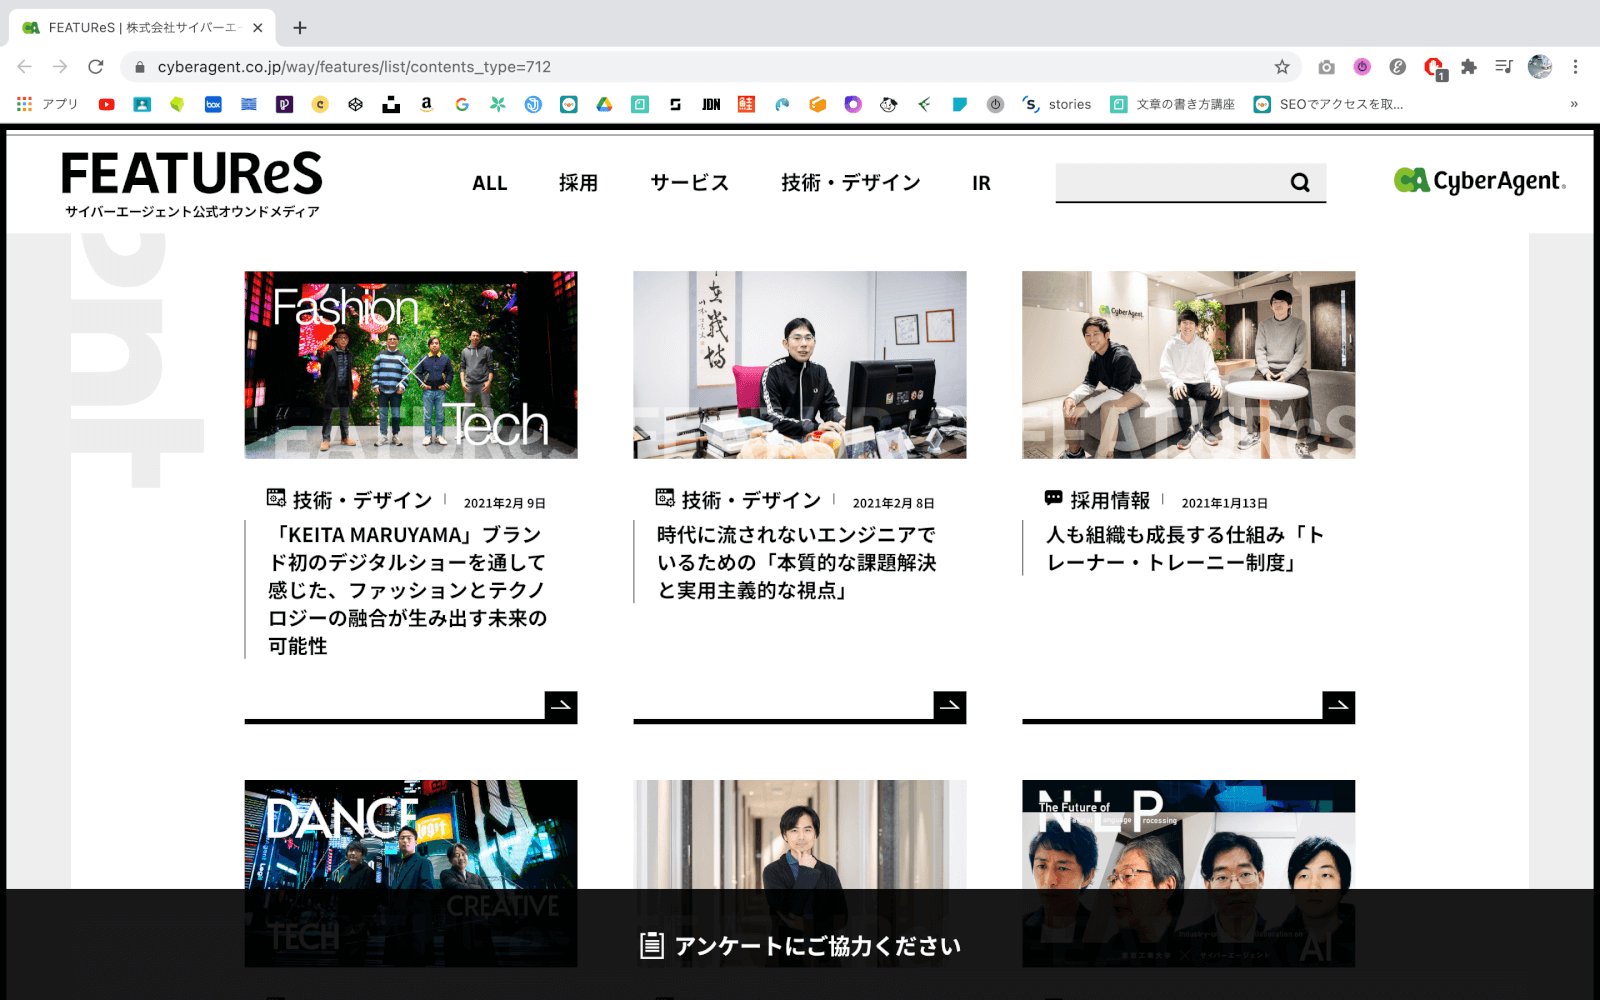This screenshot has width=1600, height=1000.
Task: Click the browser address bar URL
Action: tap(354, 67)
